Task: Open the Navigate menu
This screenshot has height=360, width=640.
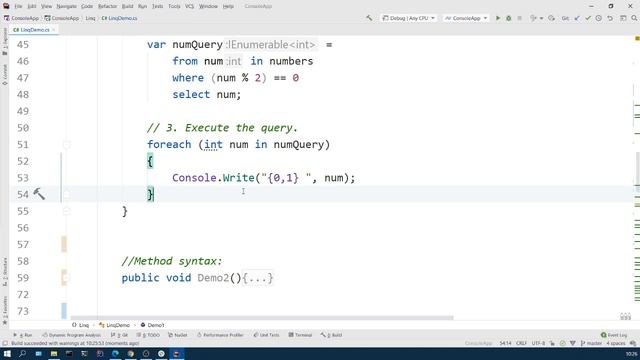Action: (66, 6)
